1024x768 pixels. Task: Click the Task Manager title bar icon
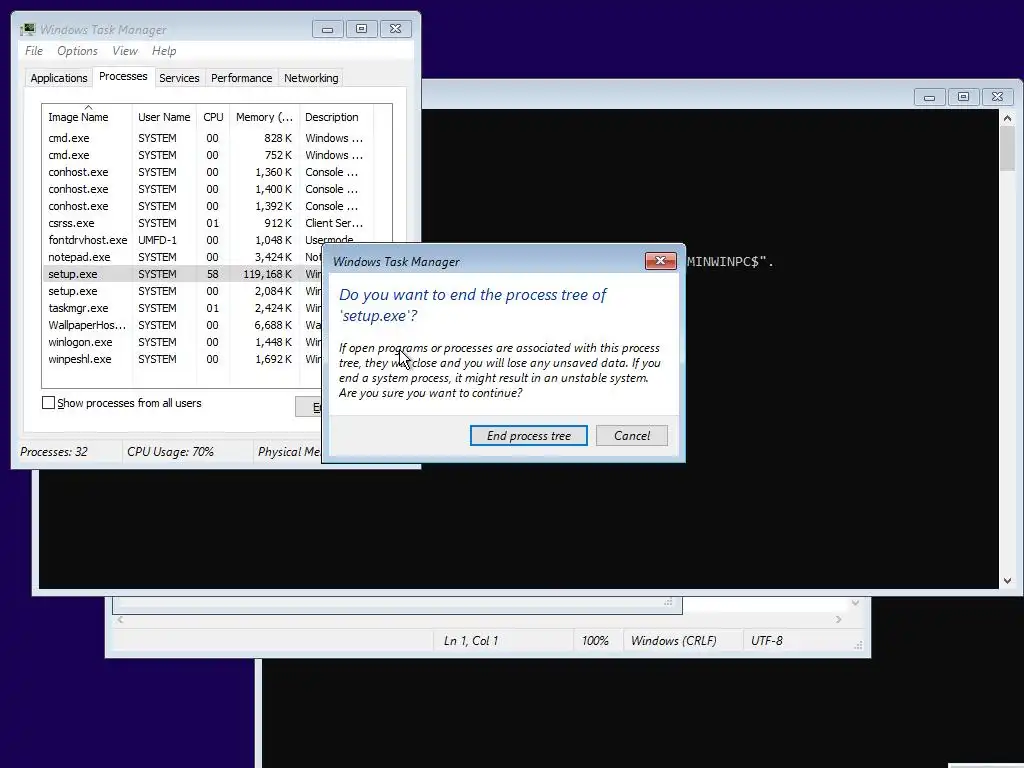[27, 29]
